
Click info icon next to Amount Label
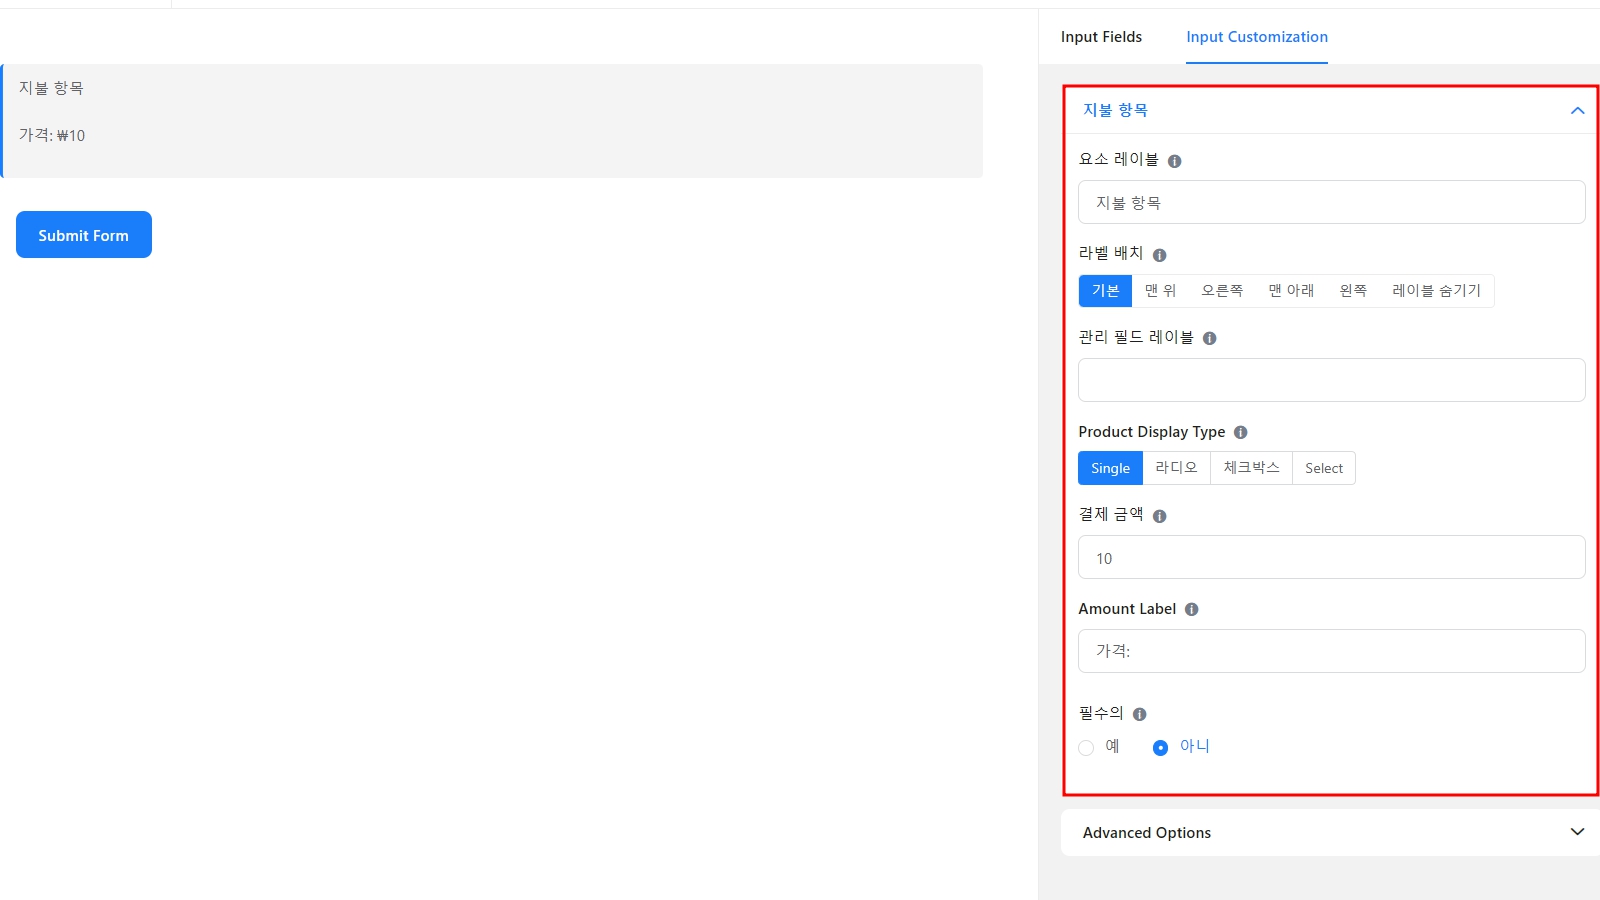pos(1191,609)
